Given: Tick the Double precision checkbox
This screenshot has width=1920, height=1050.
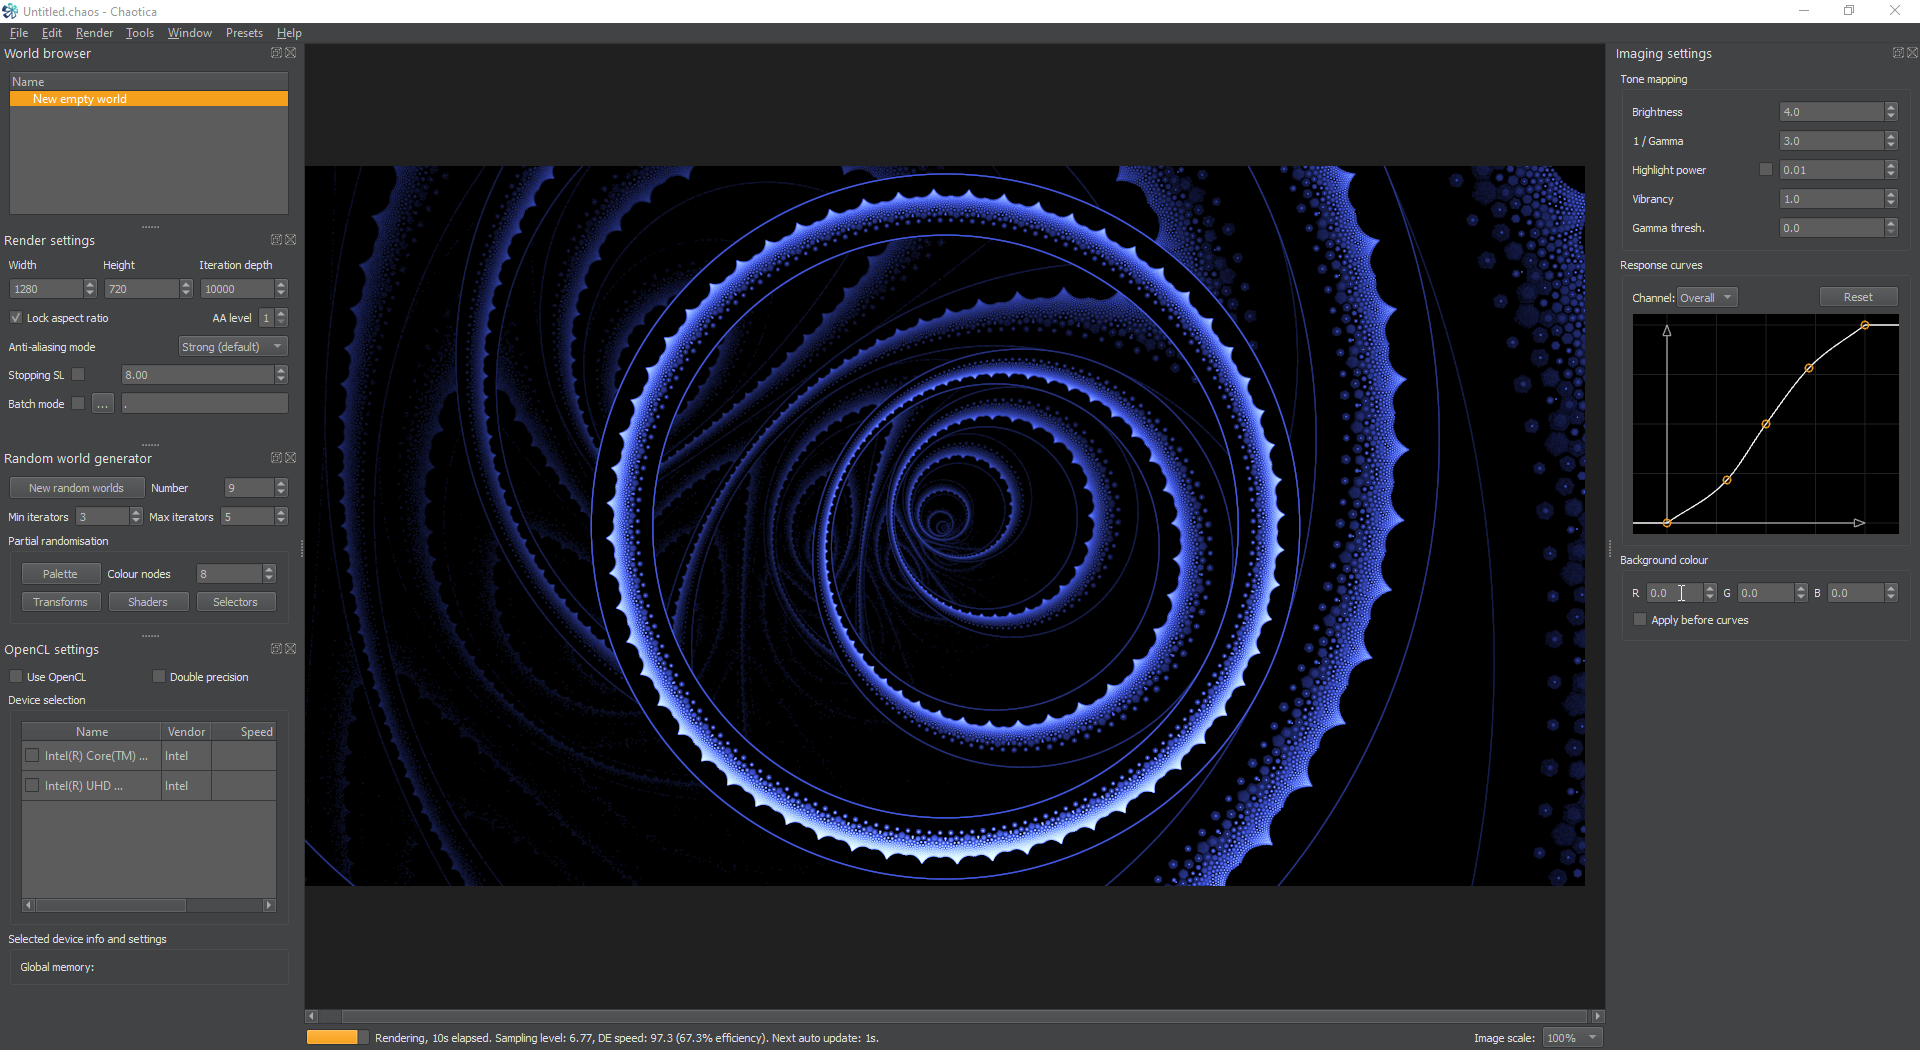Looking at the screenshot, I should (159, 677).
